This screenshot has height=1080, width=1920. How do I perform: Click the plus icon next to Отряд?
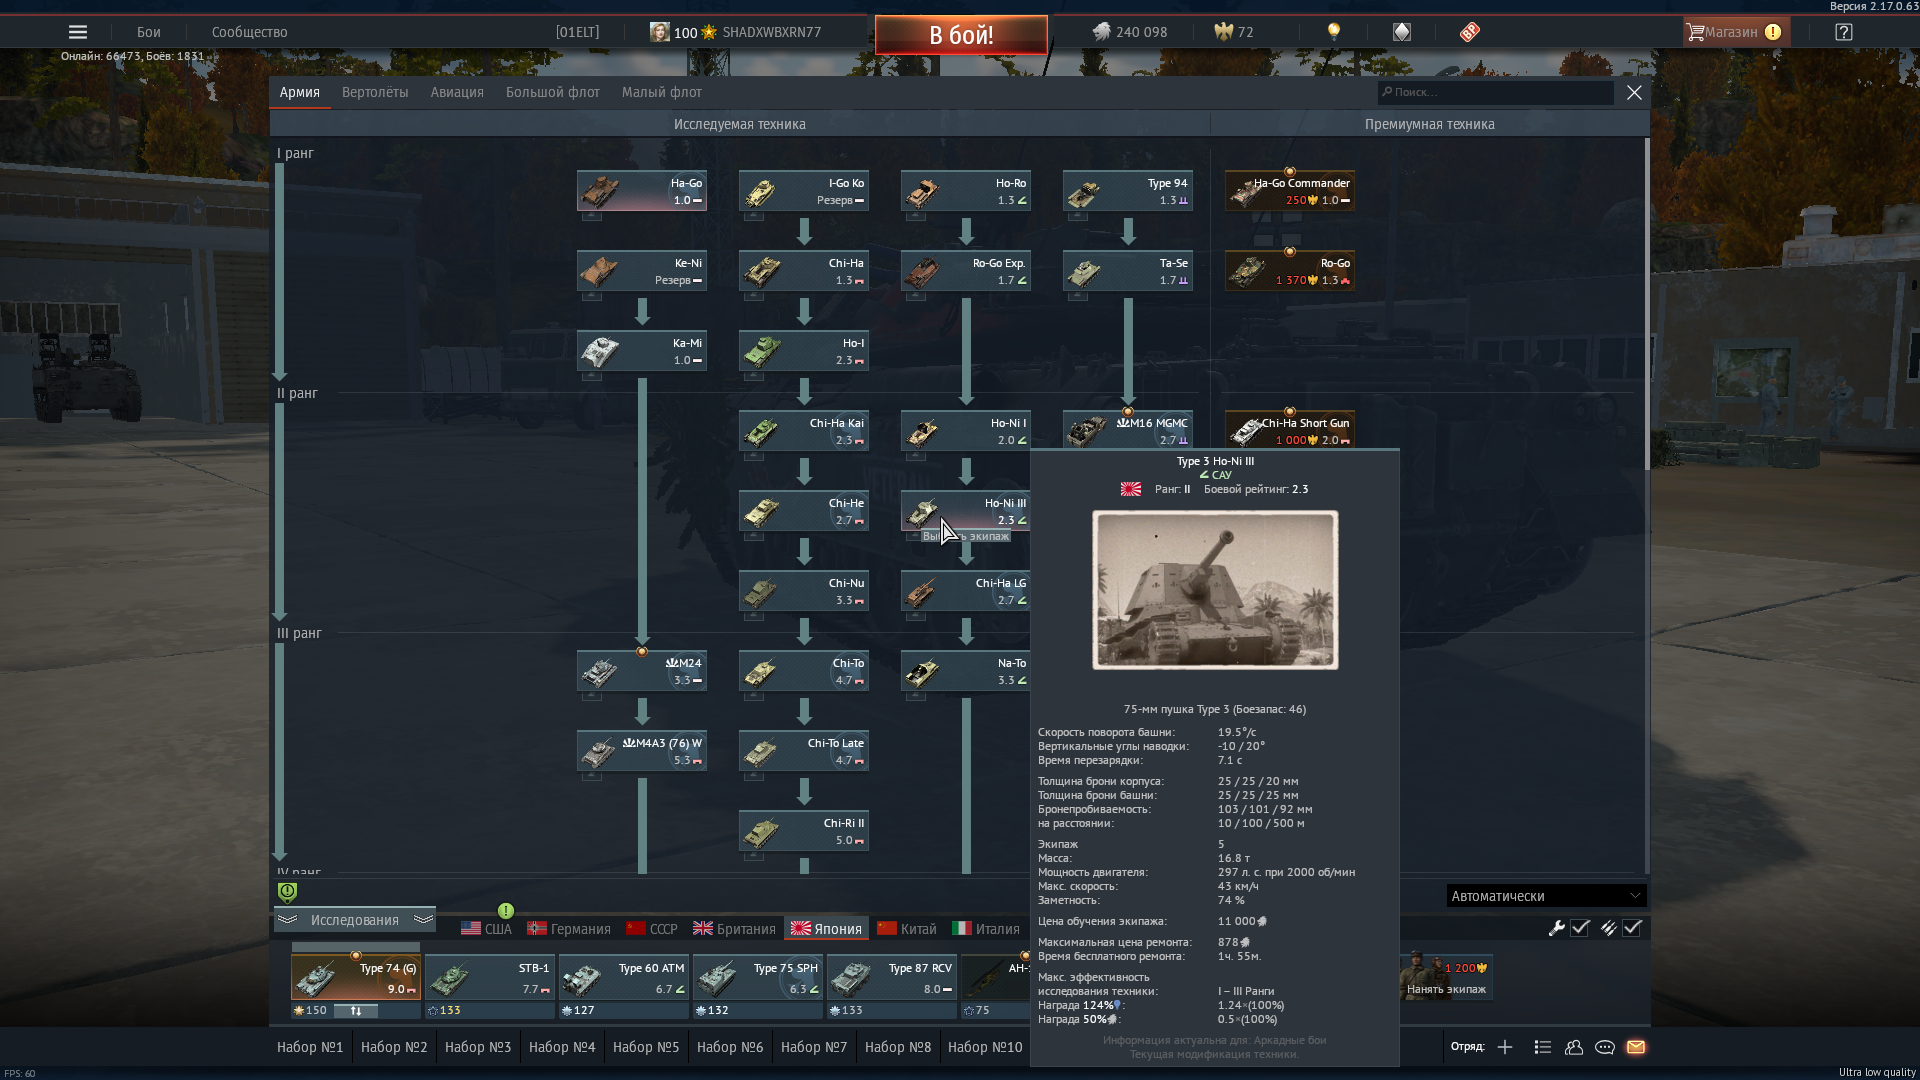tap(1505, 1047)
